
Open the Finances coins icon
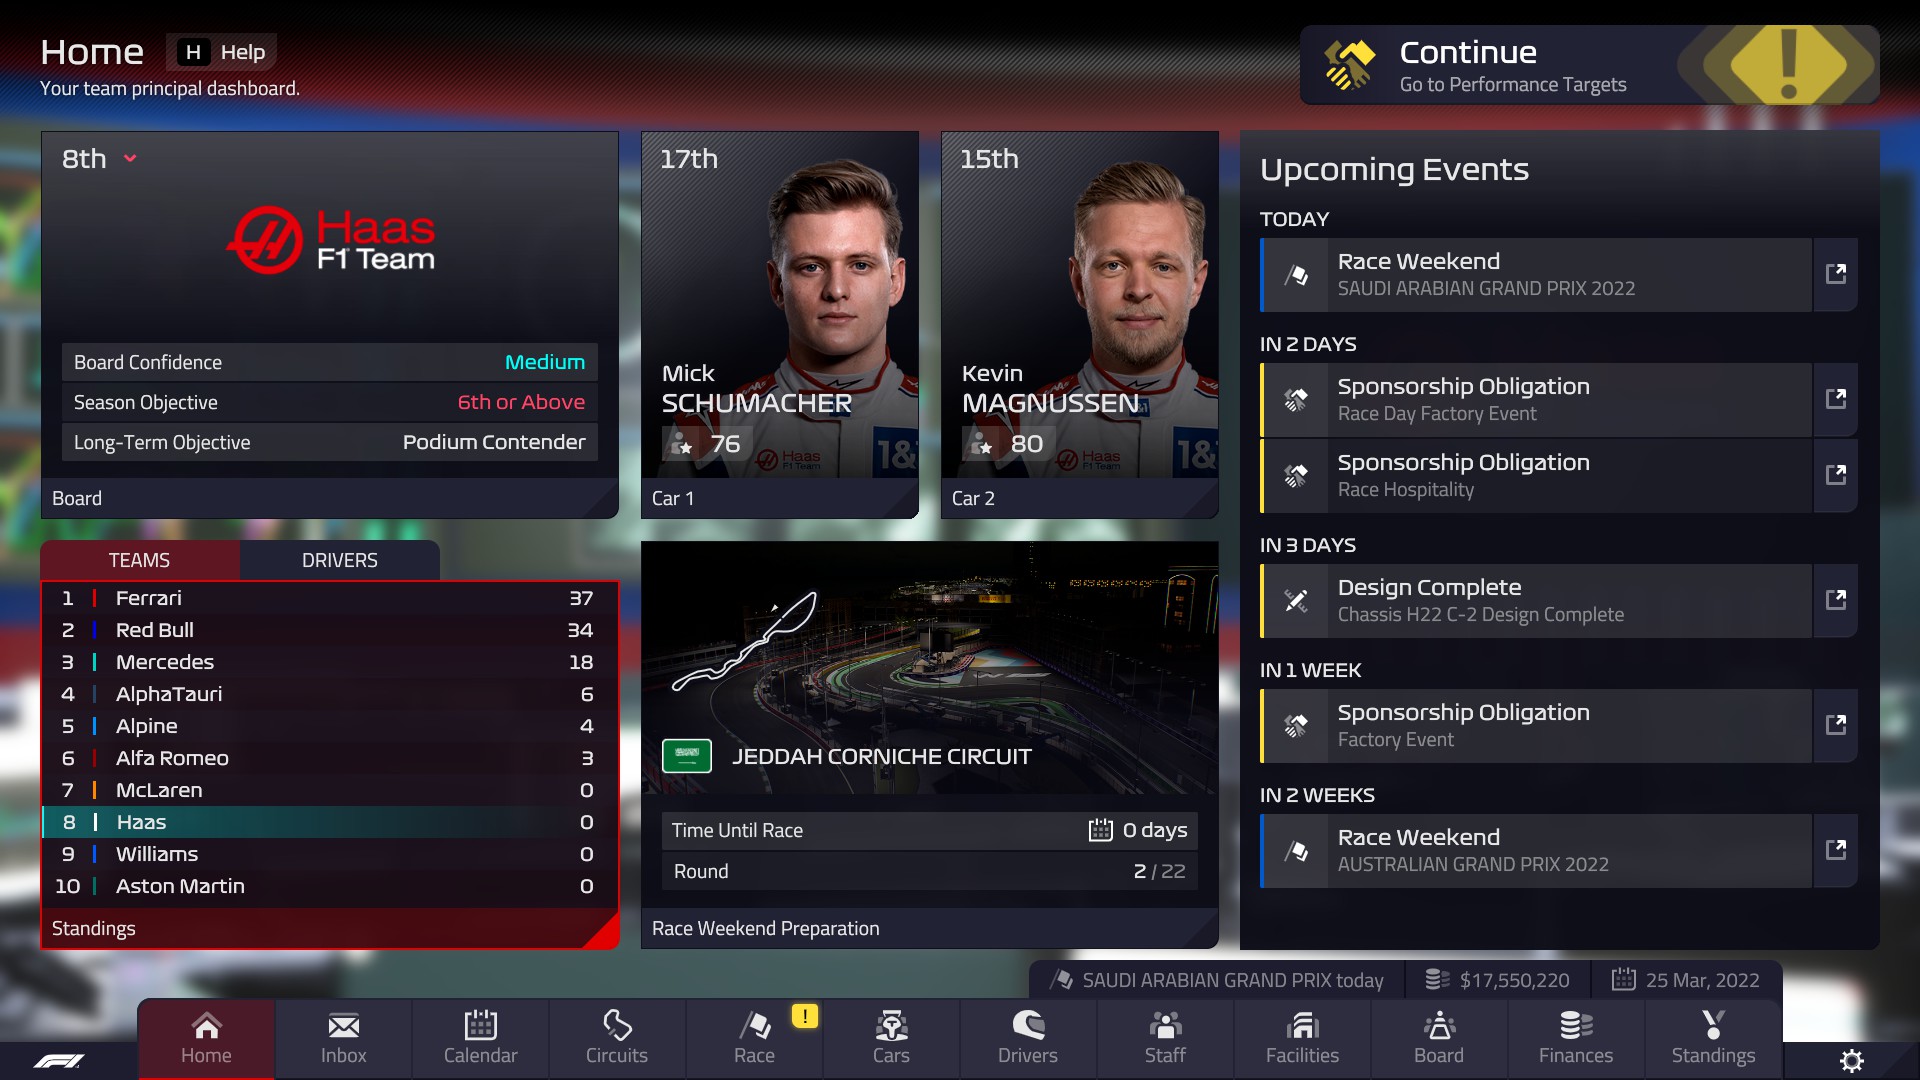coord(1576,1026)
